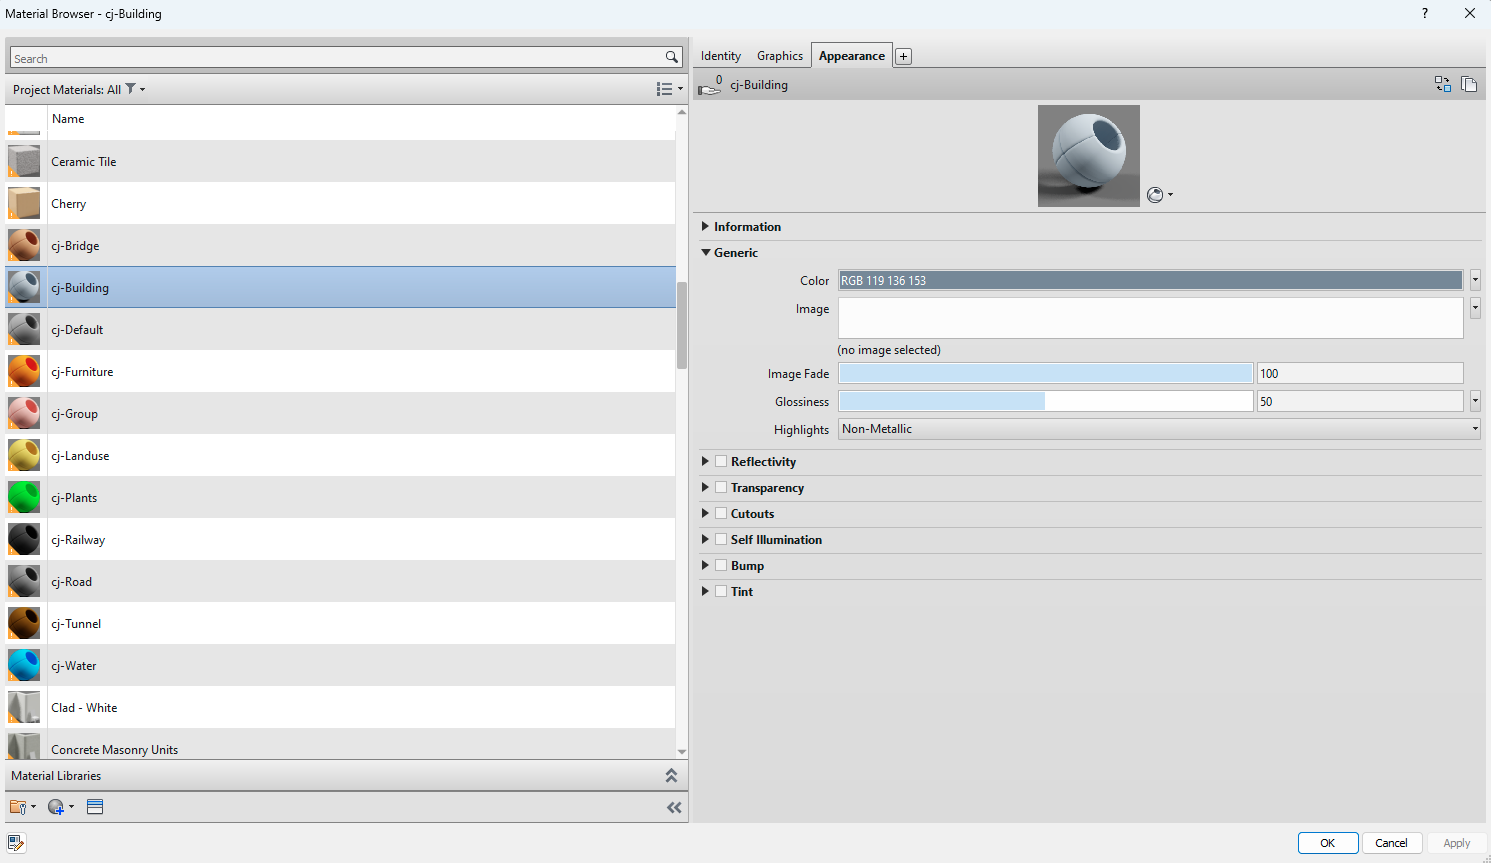Select the cj-Building material row
This screenshot has height=863, width=1491.
pyautogui.click(x=340, y=287)
